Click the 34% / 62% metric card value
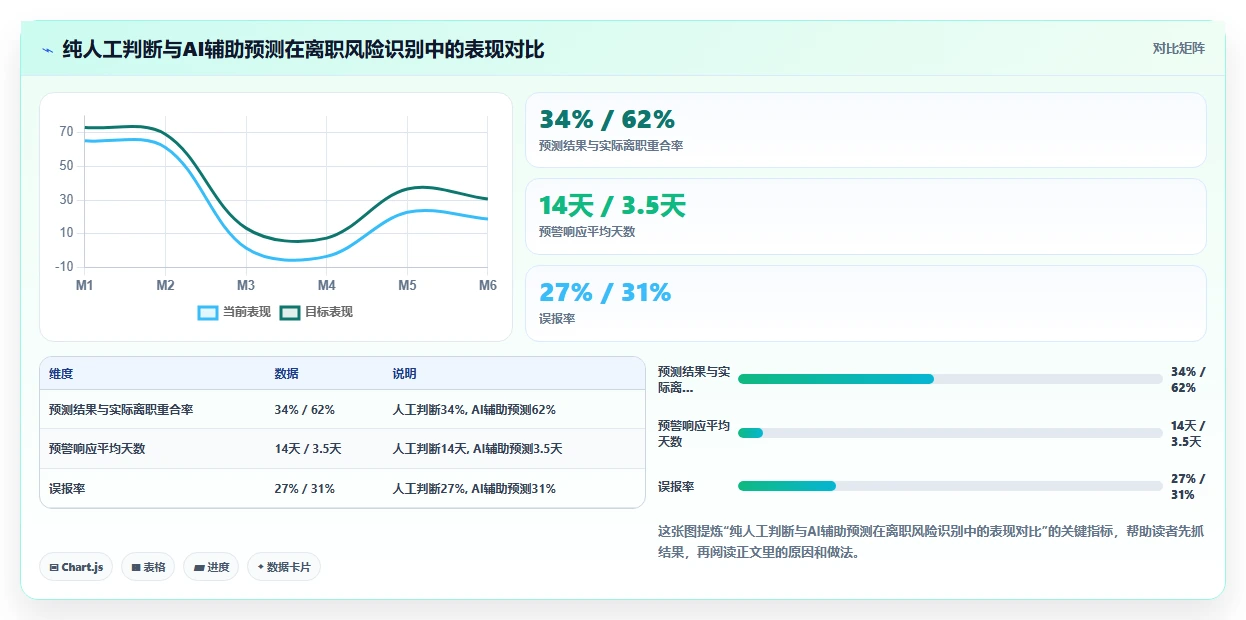This screenshot has height=620, width=1246. (607, 120)
